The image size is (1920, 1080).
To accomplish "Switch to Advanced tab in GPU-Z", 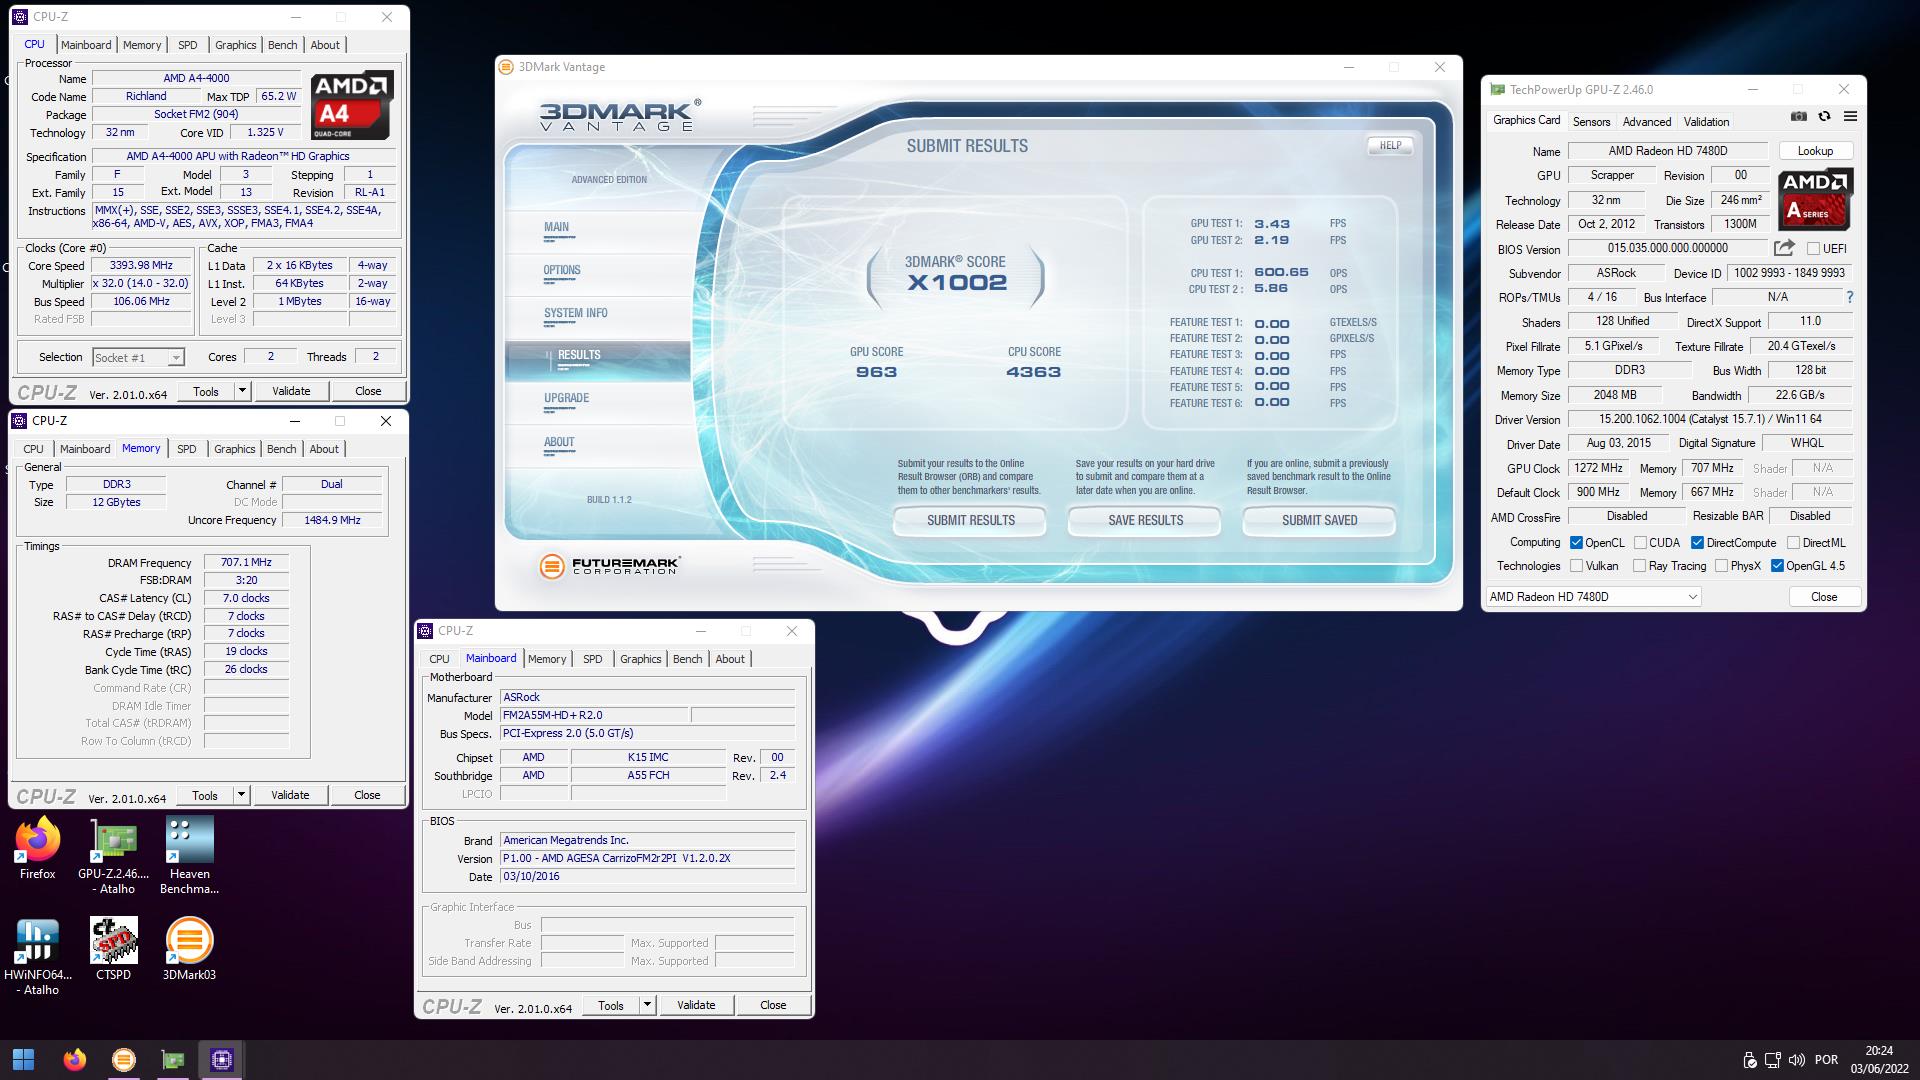I will (x=1647, y=122).
